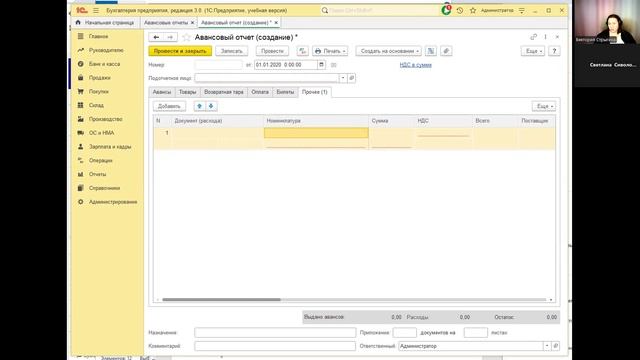The height and width of the screenshot is (360, 640).
Task: Open Справочники in the sidebar
Action: tap(104, 188)
